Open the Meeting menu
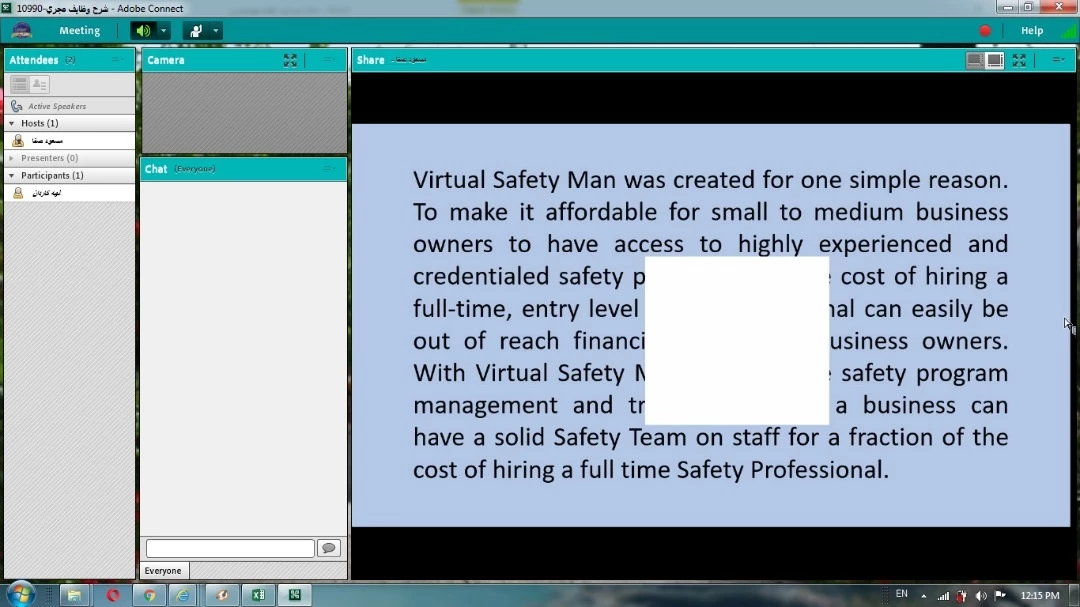The width and height of the screenshot is (1080, 607). point(79,30)
